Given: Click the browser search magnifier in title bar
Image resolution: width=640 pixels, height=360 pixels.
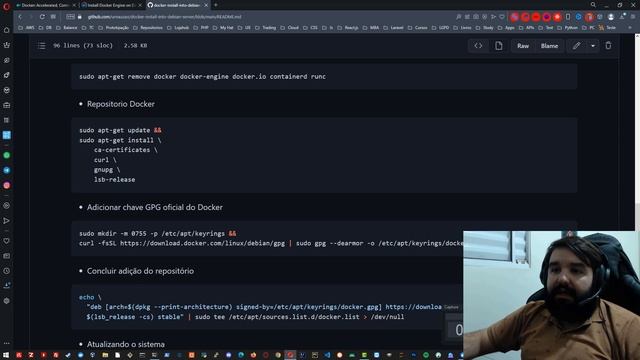Looking at the screenshot, I should (593, 5).
